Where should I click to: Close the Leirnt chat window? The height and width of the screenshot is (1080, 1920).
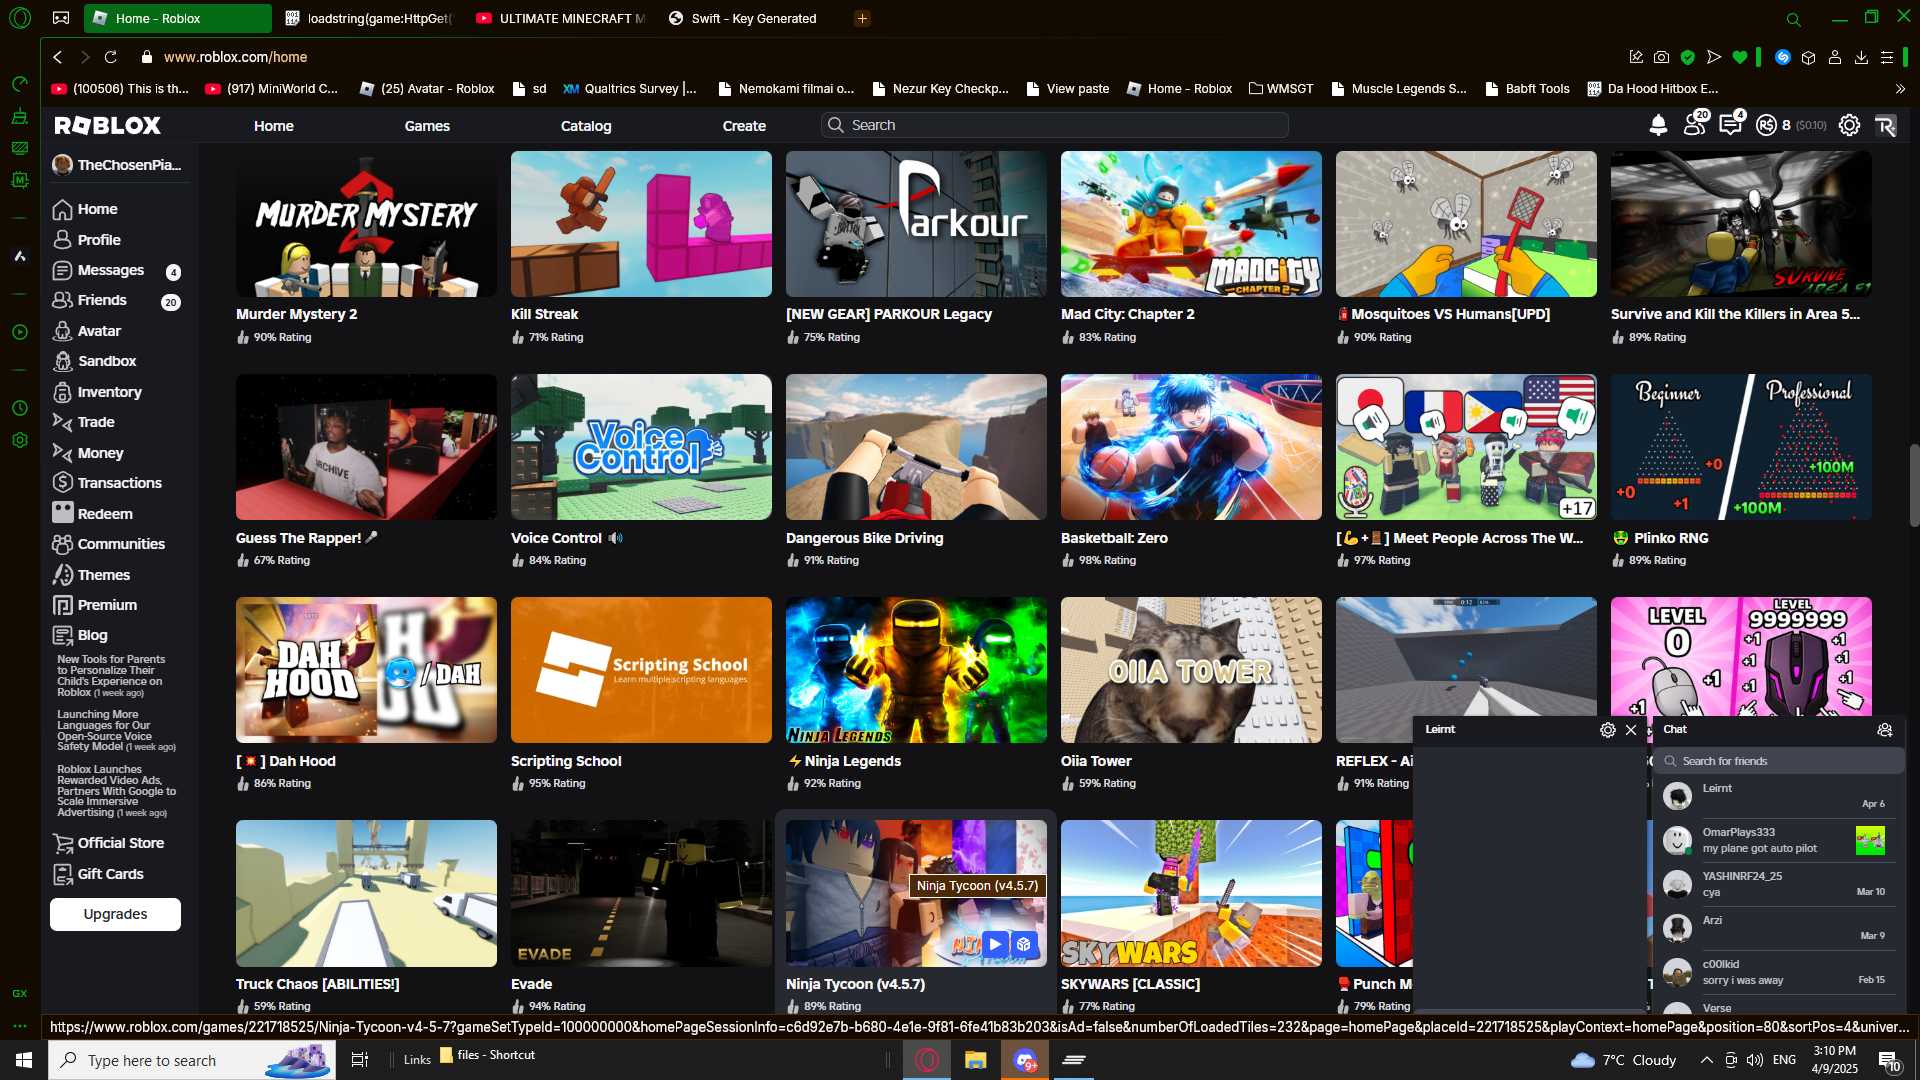pyautogui.click(x=1631, y=730)
